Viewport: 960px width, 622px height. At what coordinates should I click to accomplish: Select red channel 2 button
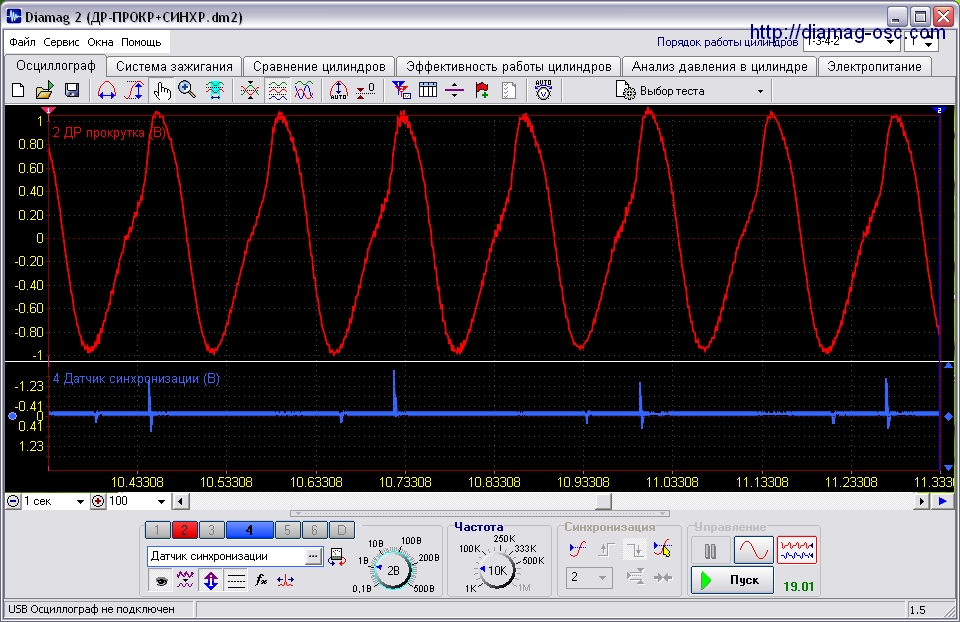(x=184, y=530)
